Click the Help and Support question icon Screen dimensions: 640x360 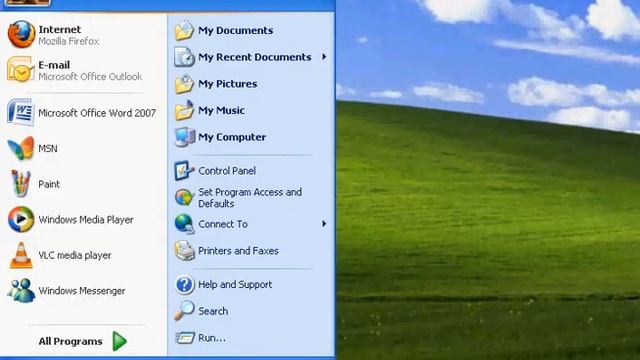(184, 284)
